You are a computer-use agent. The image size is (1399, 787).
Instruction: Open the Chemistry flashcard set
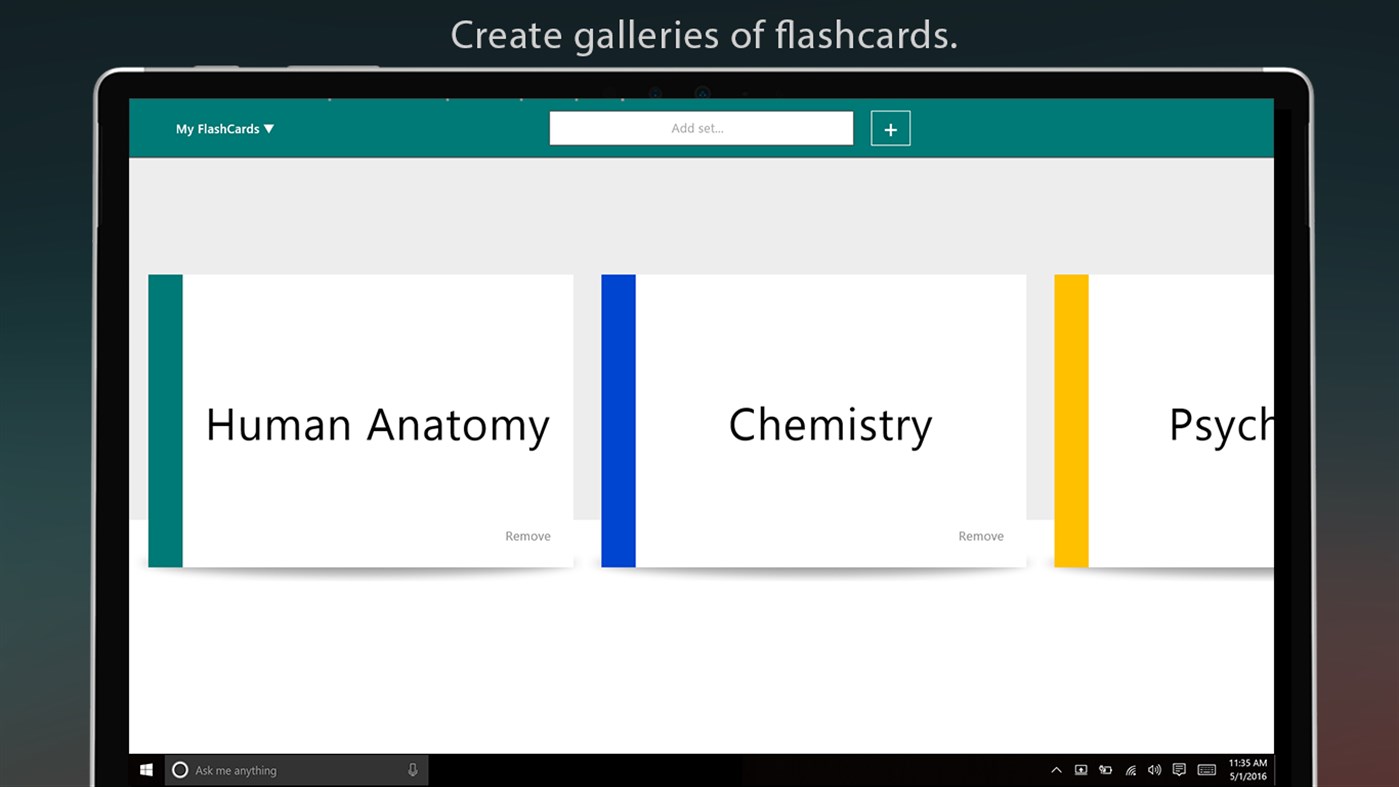pos(830,424)
